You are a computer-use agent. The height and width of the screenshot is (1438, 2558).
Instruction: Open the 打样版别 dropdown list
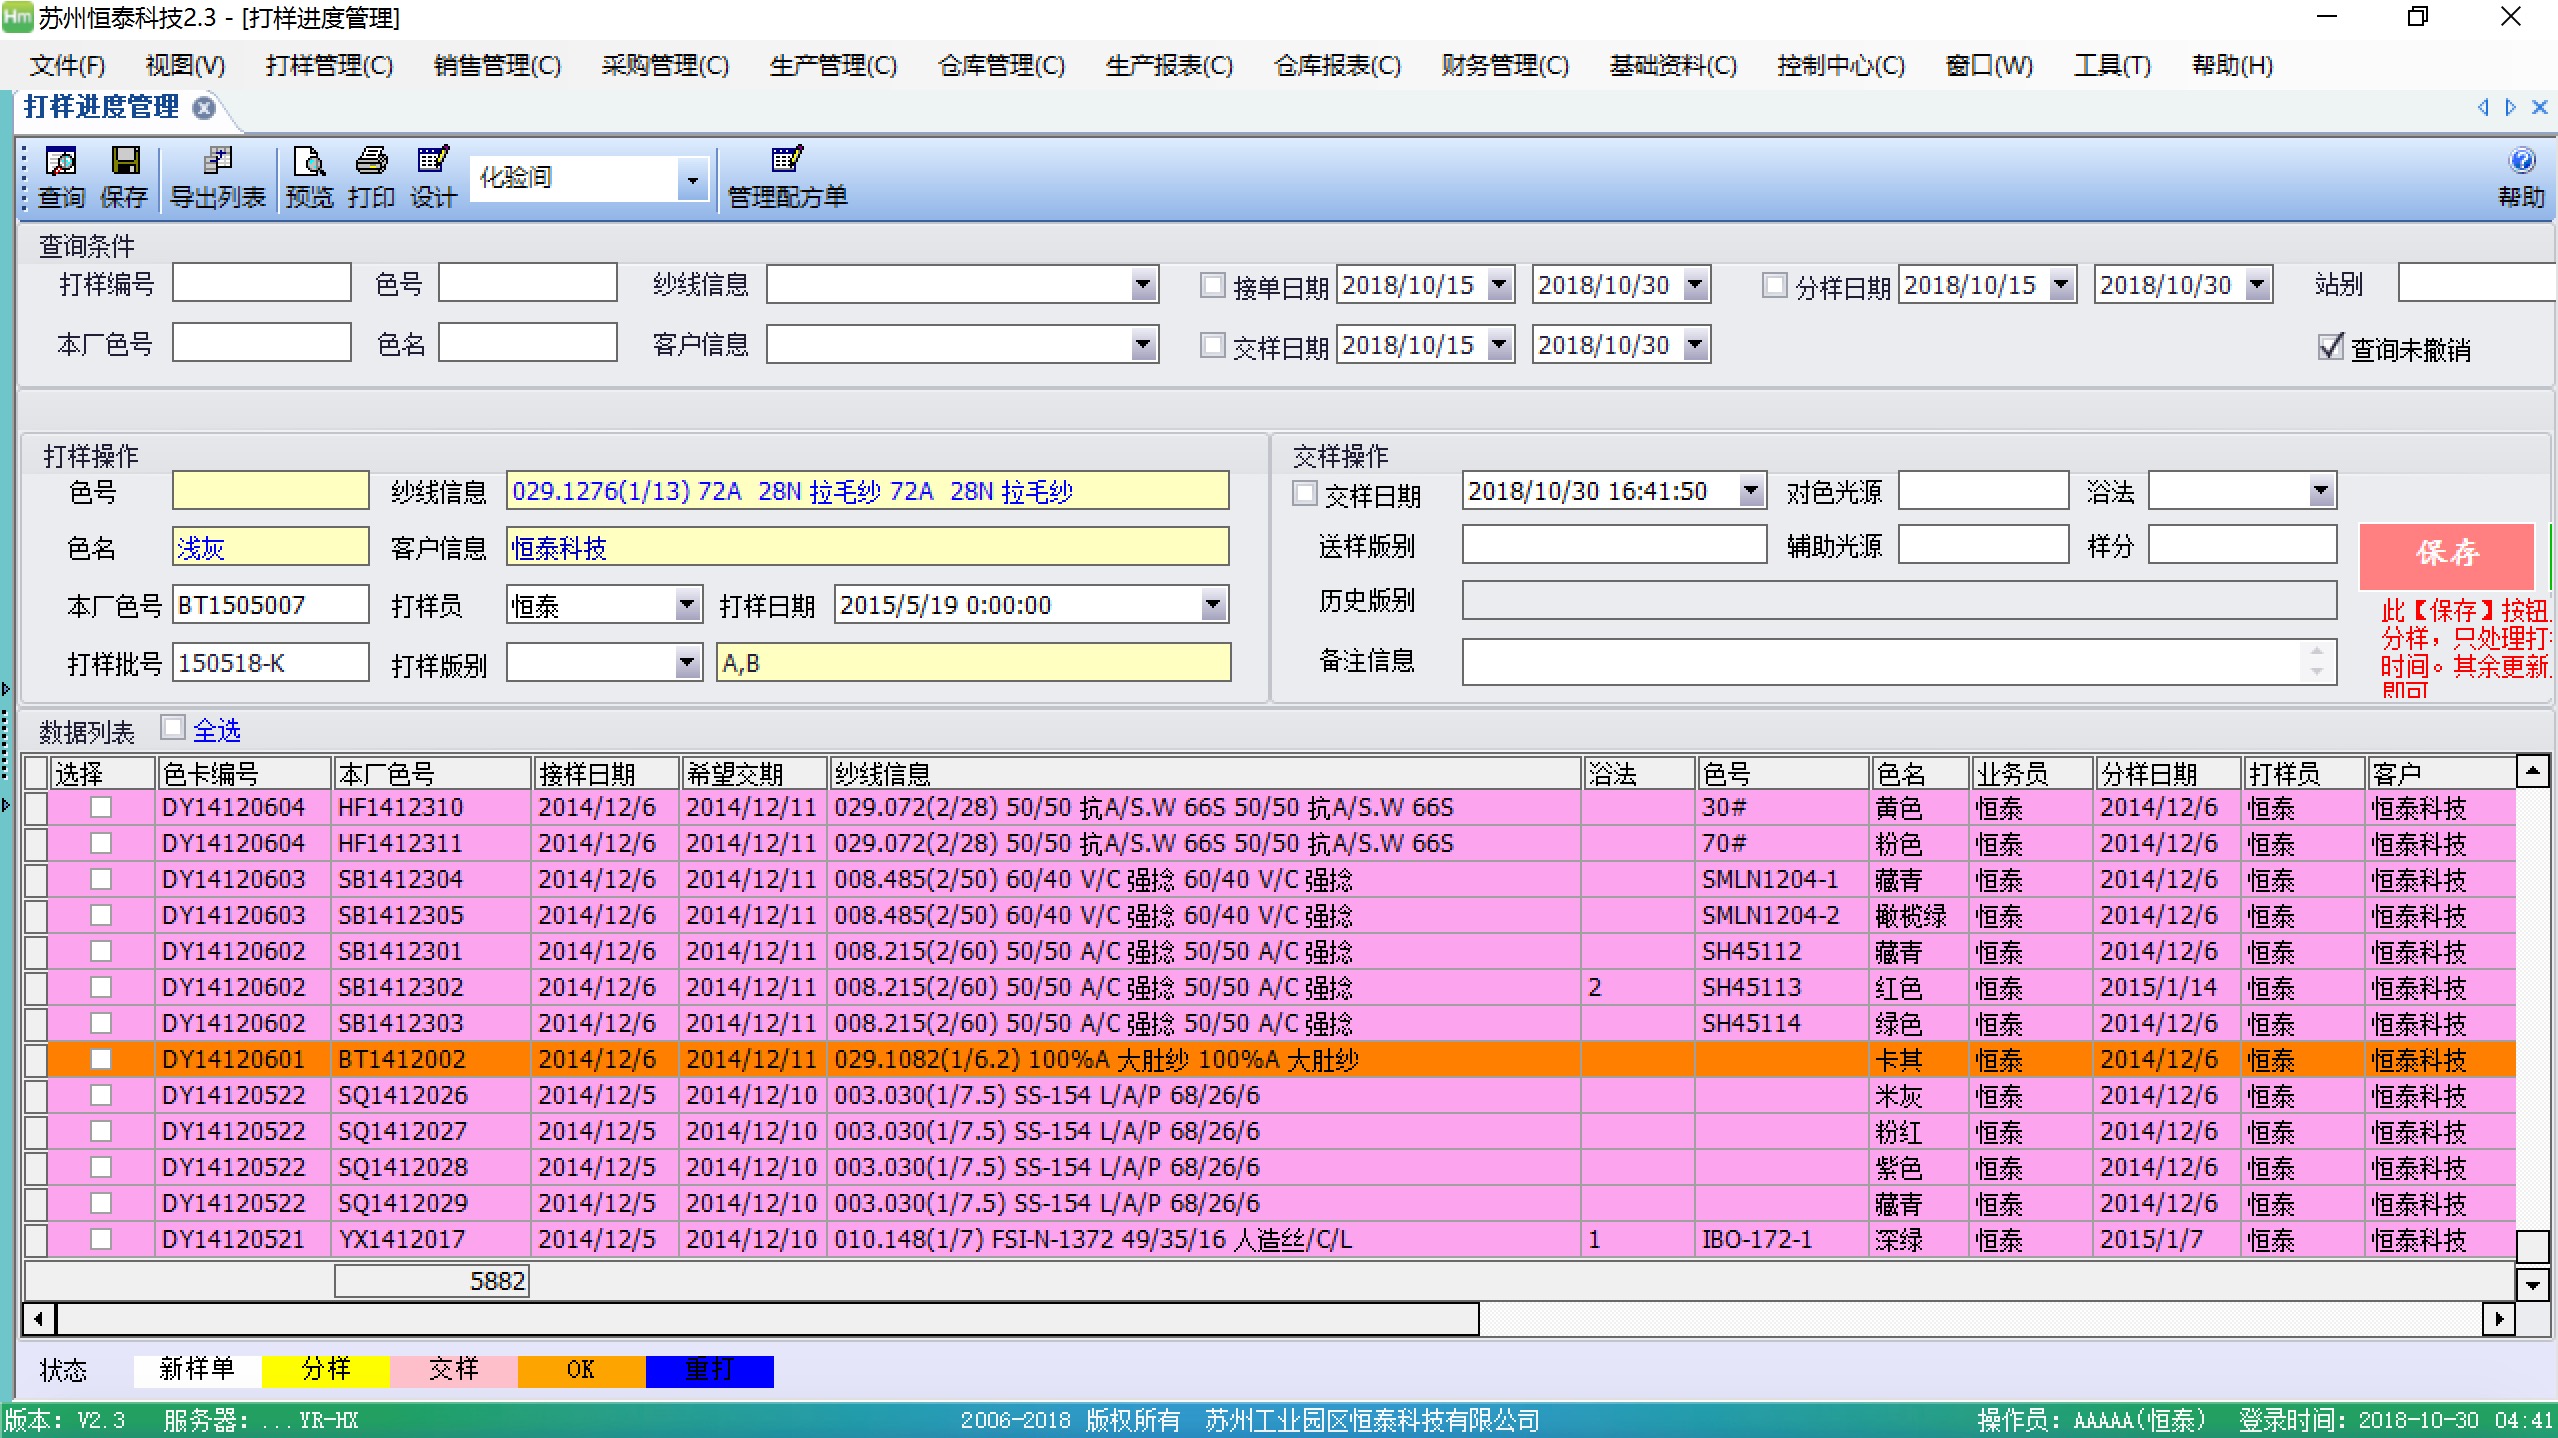pos(687,662)
